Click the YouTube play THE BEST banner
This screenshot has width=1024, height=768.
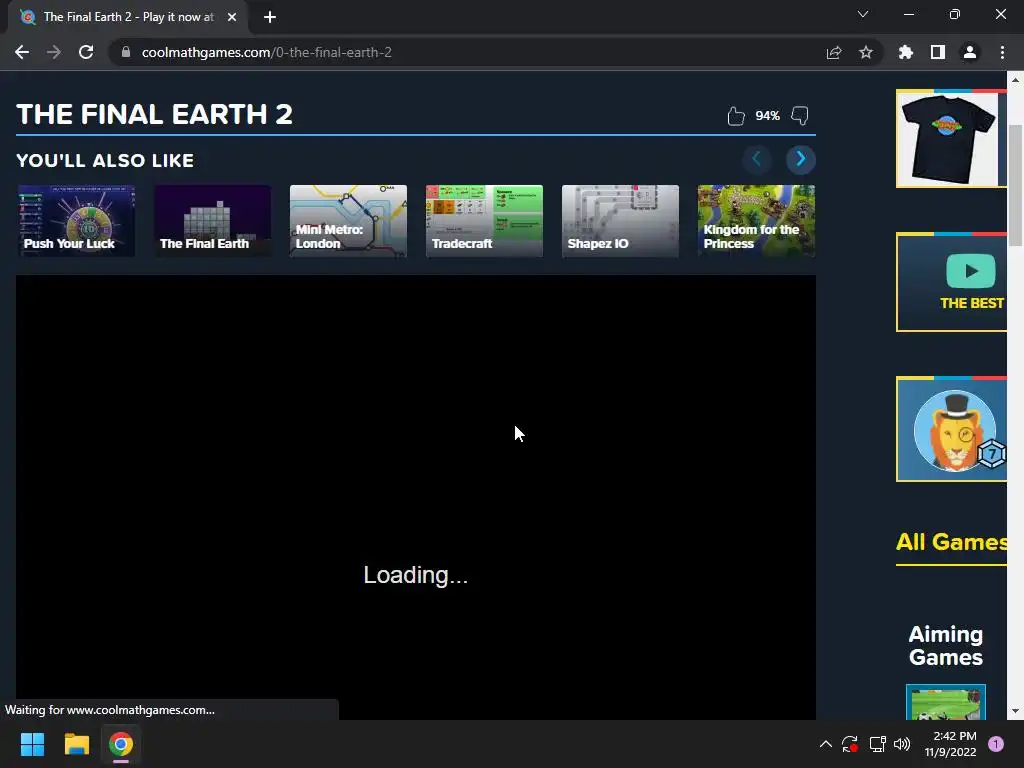coord(952,282)
